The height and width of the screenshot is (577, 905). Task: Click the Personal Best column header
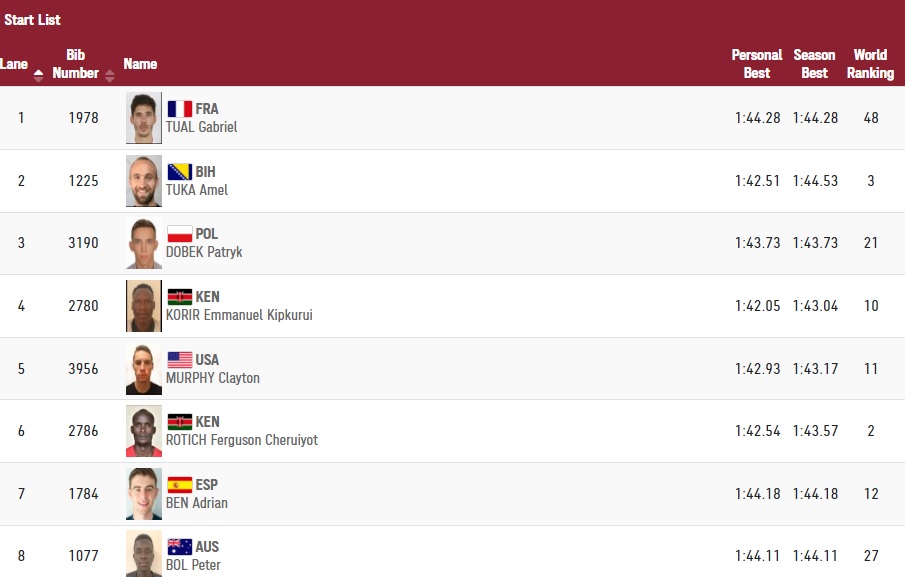tap(757, 64)
